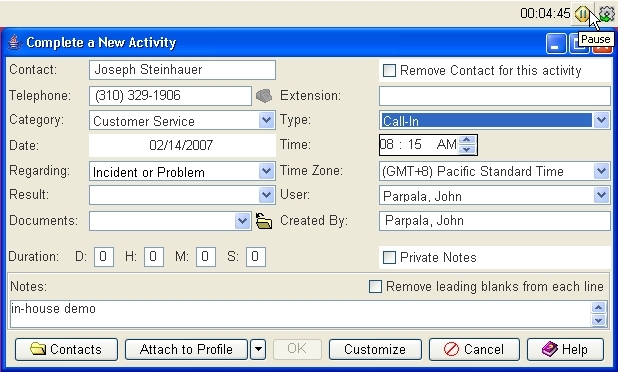Open the User dropdown
Viewport: 618px width, 372px height.
(601, 195)
